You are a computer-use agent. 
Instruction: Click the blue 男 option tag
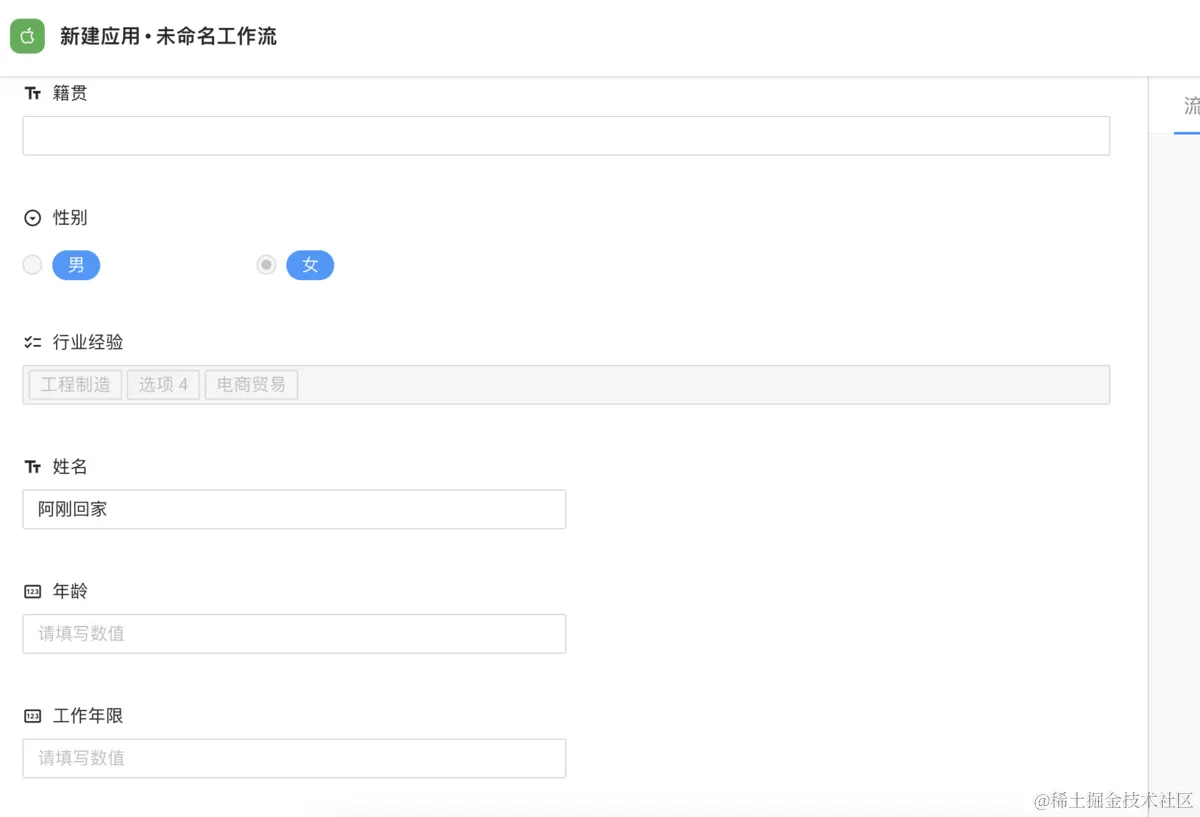pyautogui.click(x=76, y=265)
